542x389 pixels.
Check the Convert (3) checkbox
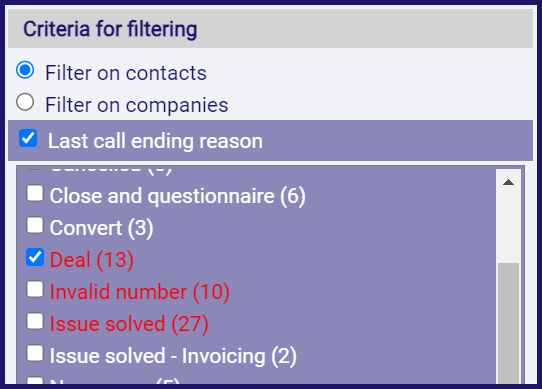35,225
